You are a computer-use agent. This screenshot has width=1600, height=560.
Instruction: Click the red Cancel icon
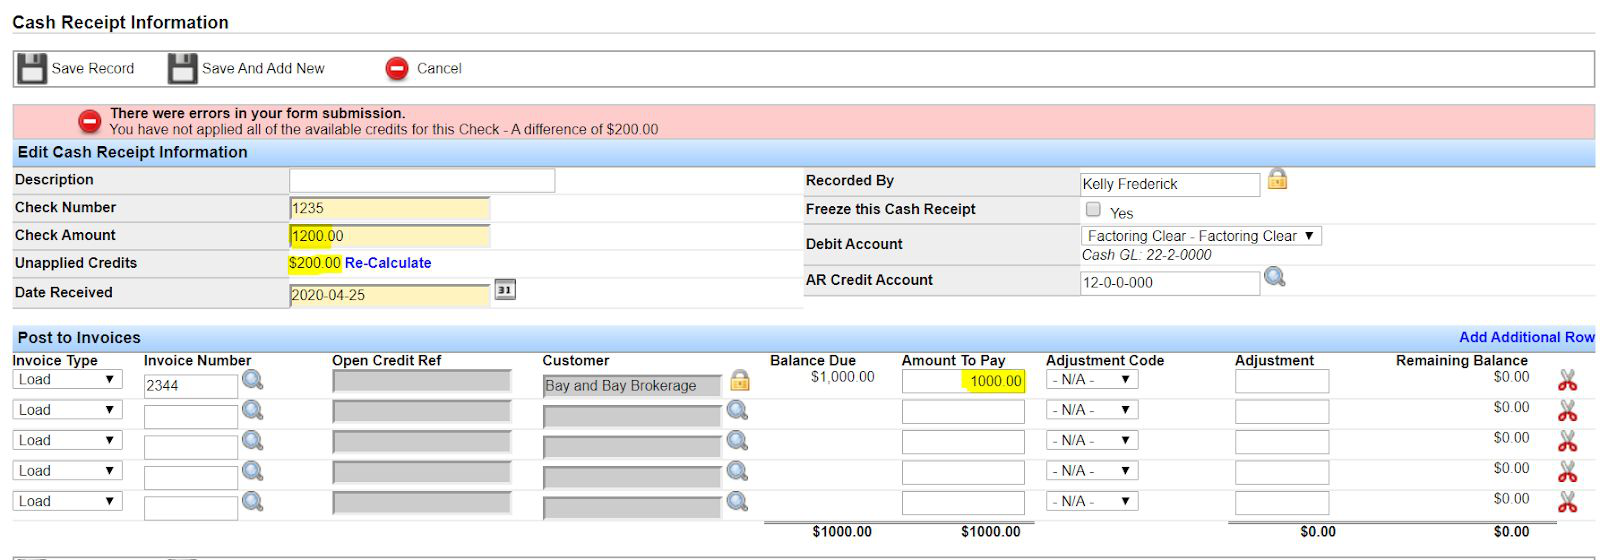click(x=397, y=68)
